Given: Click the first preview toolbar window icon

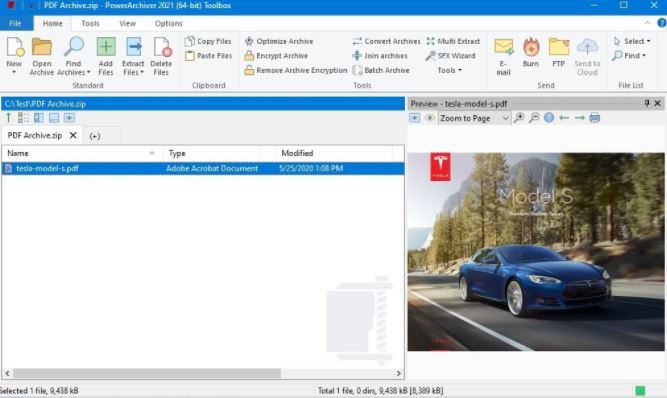Looking at the screenshot, I should pos(415,118).
